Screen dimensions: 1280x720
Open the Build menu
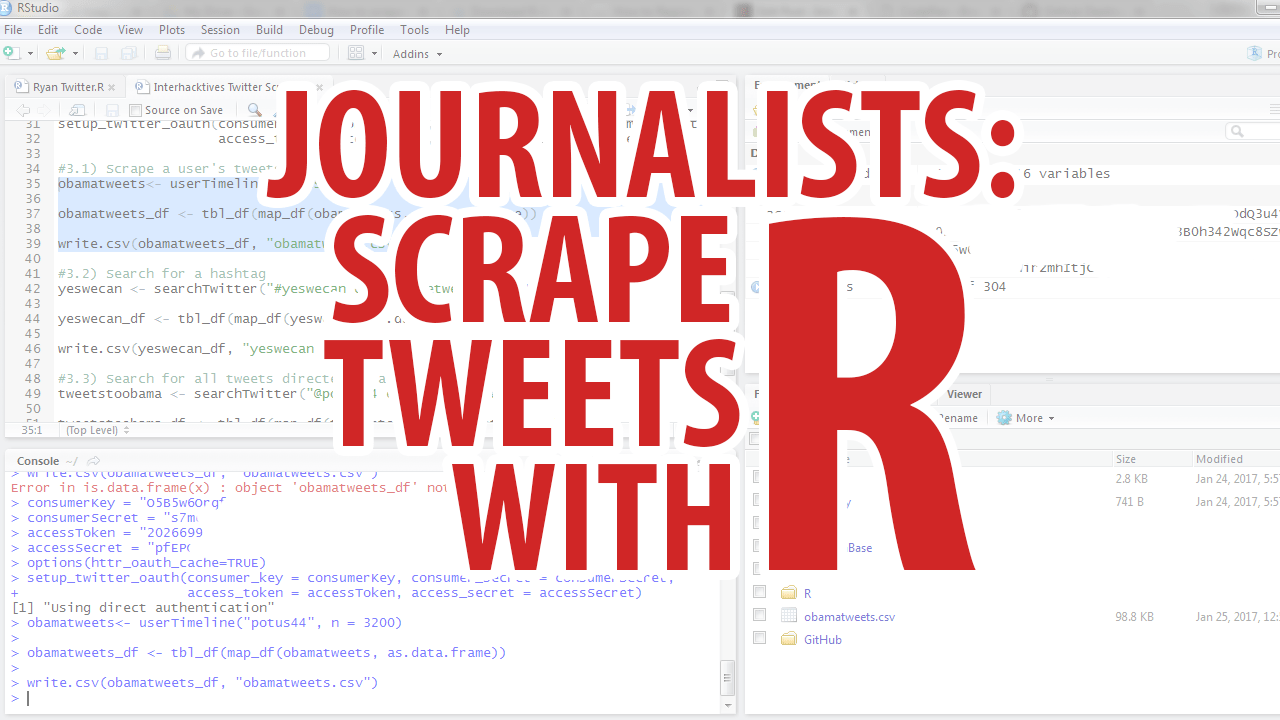pyautogui.click(x=269, y=30)
